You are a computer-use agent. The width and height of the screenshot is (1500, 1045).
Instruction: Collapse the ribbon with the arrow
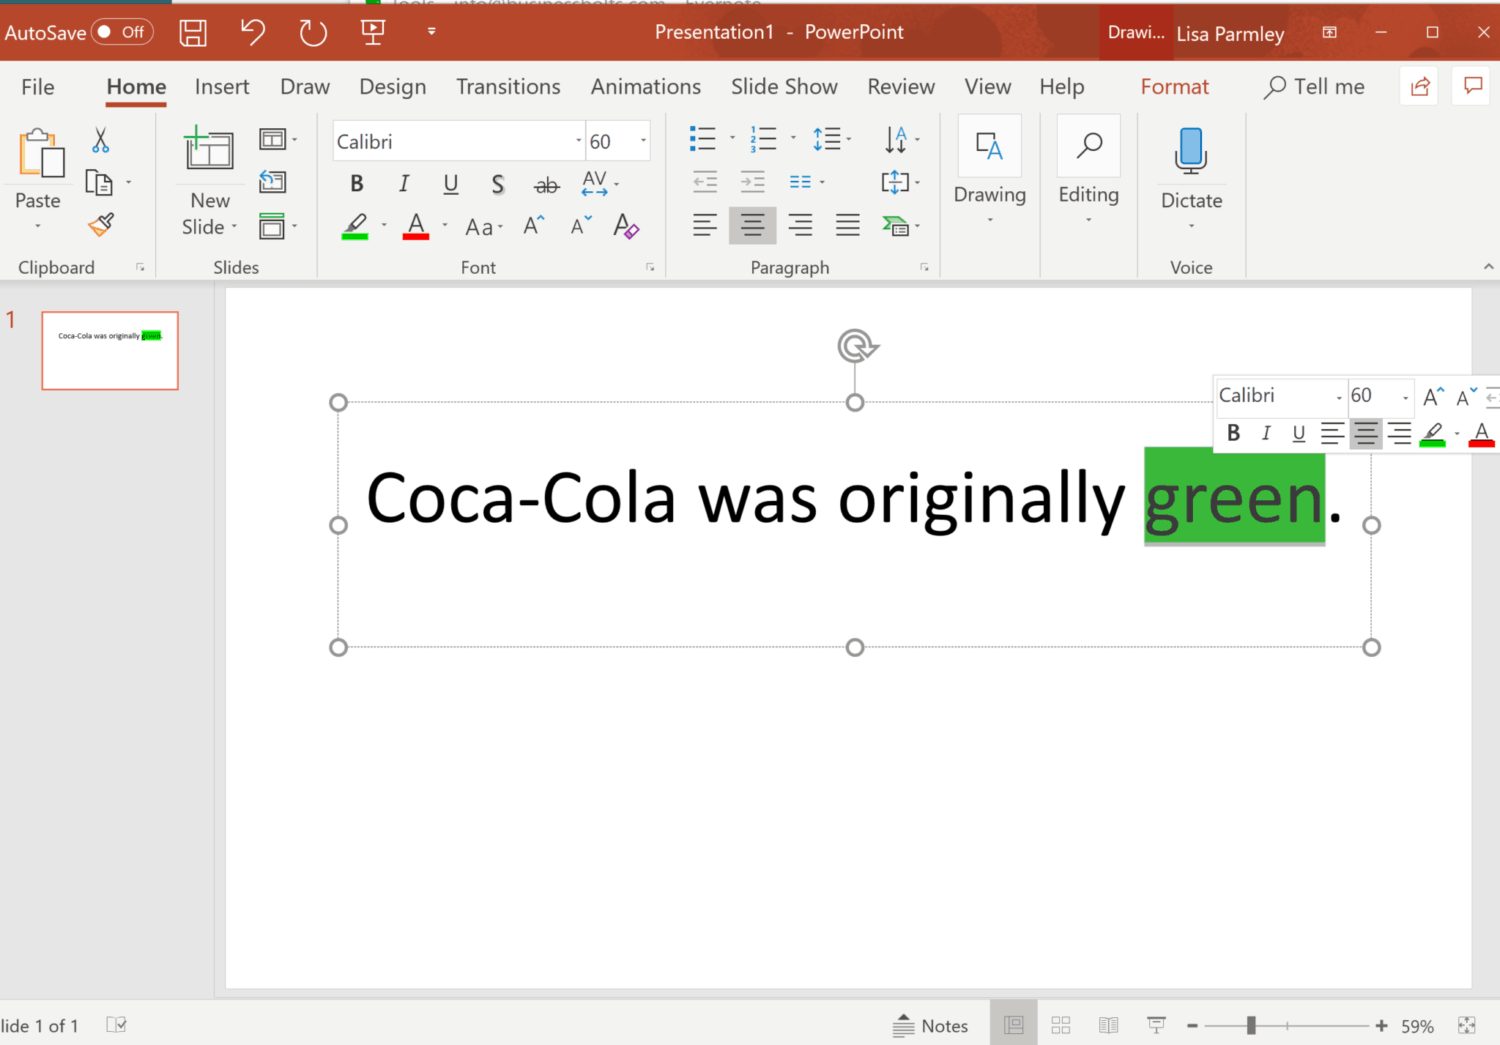pyautogui.click(x=1488, y=266)
